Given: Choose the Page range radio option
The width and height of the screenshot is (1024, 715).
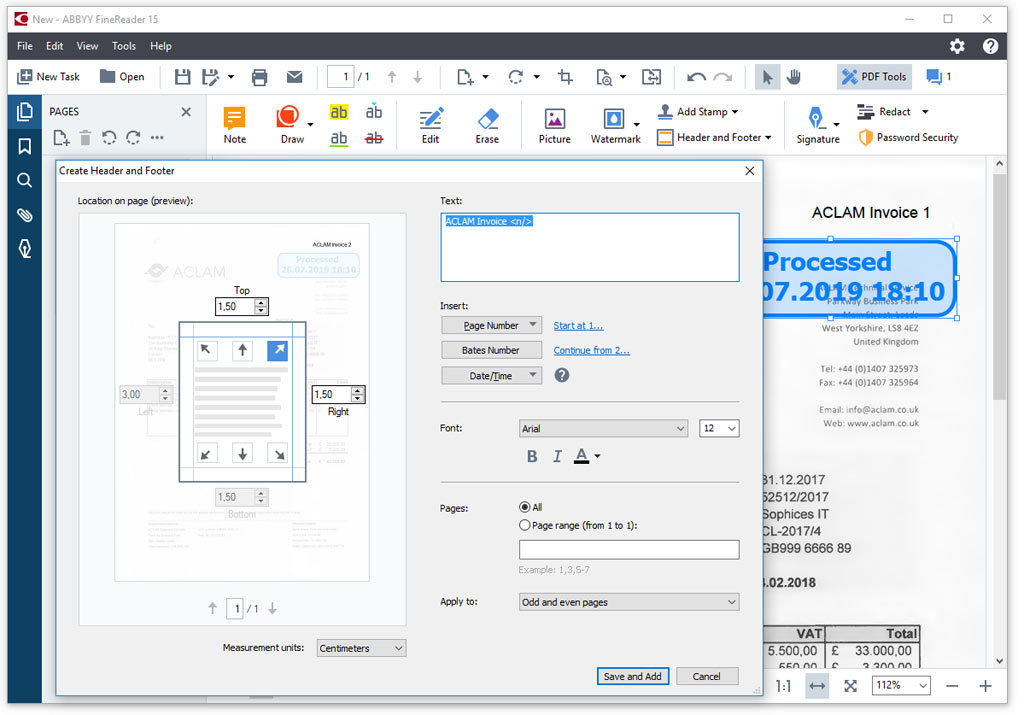Looking at the screenshot, I should [525, 525].
